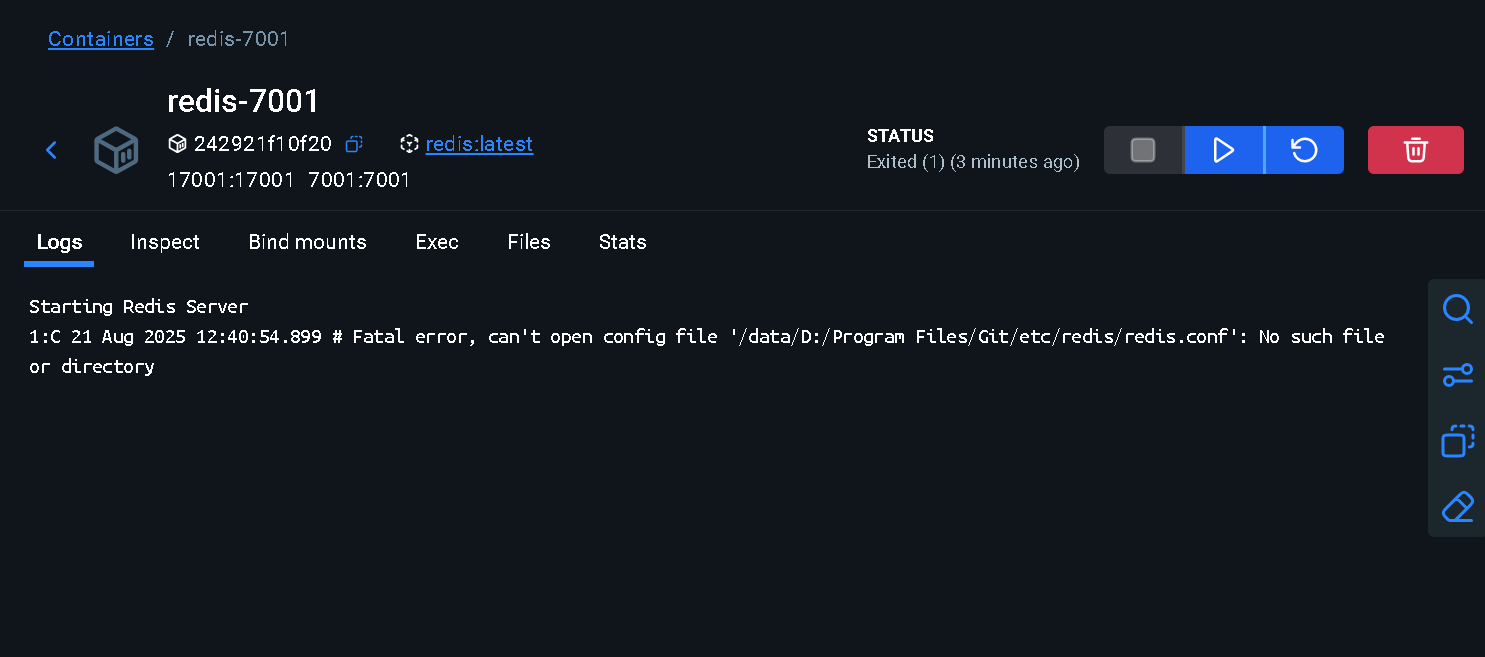The height and width of the screenshot is (657, 1485).
Task: Clear the logs with eraser icon
Action: click(1457, 507)
